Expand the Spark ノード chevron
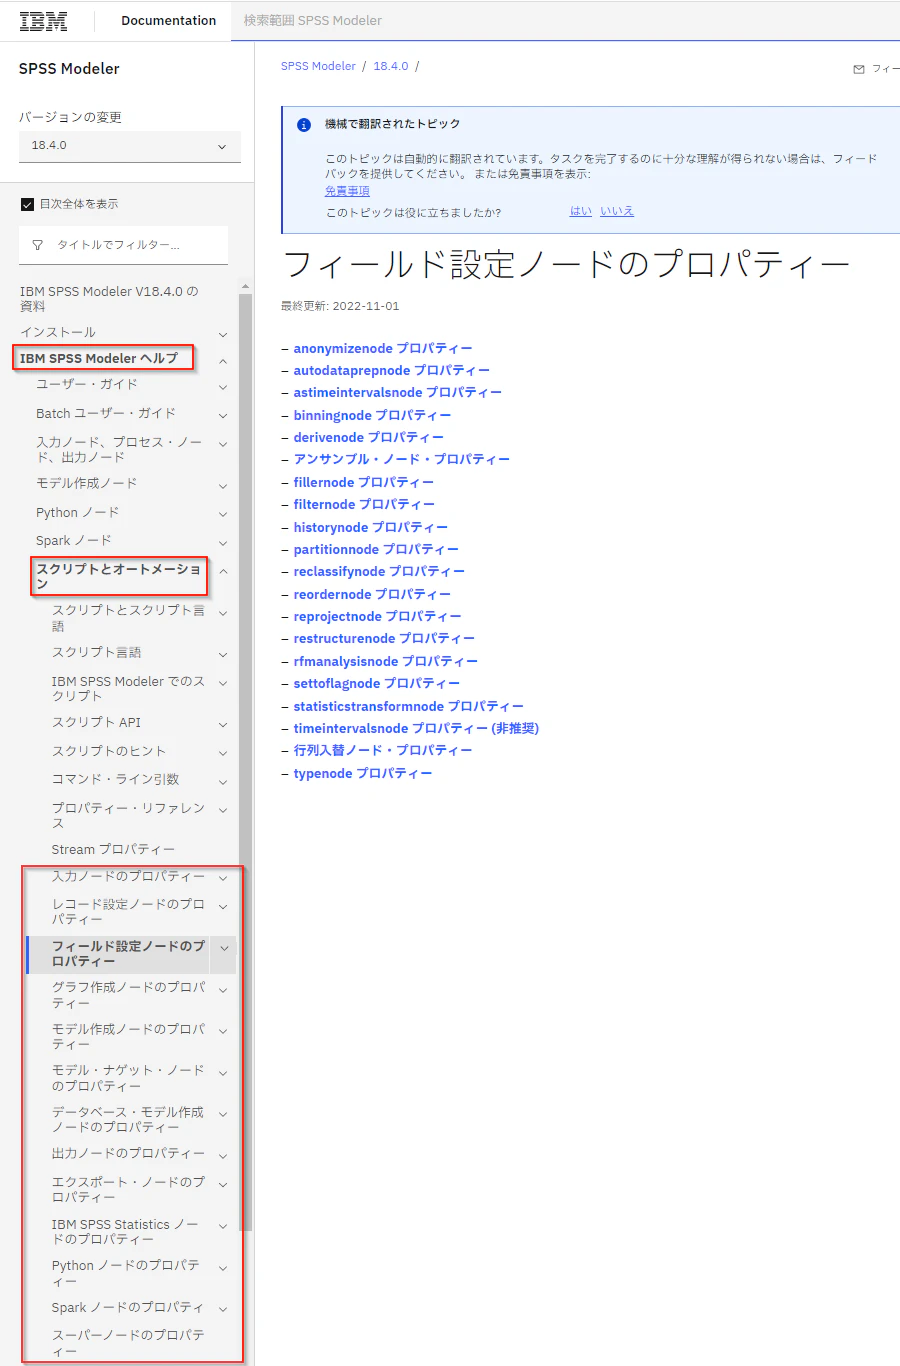900x1366 pixels. [223, 542]
